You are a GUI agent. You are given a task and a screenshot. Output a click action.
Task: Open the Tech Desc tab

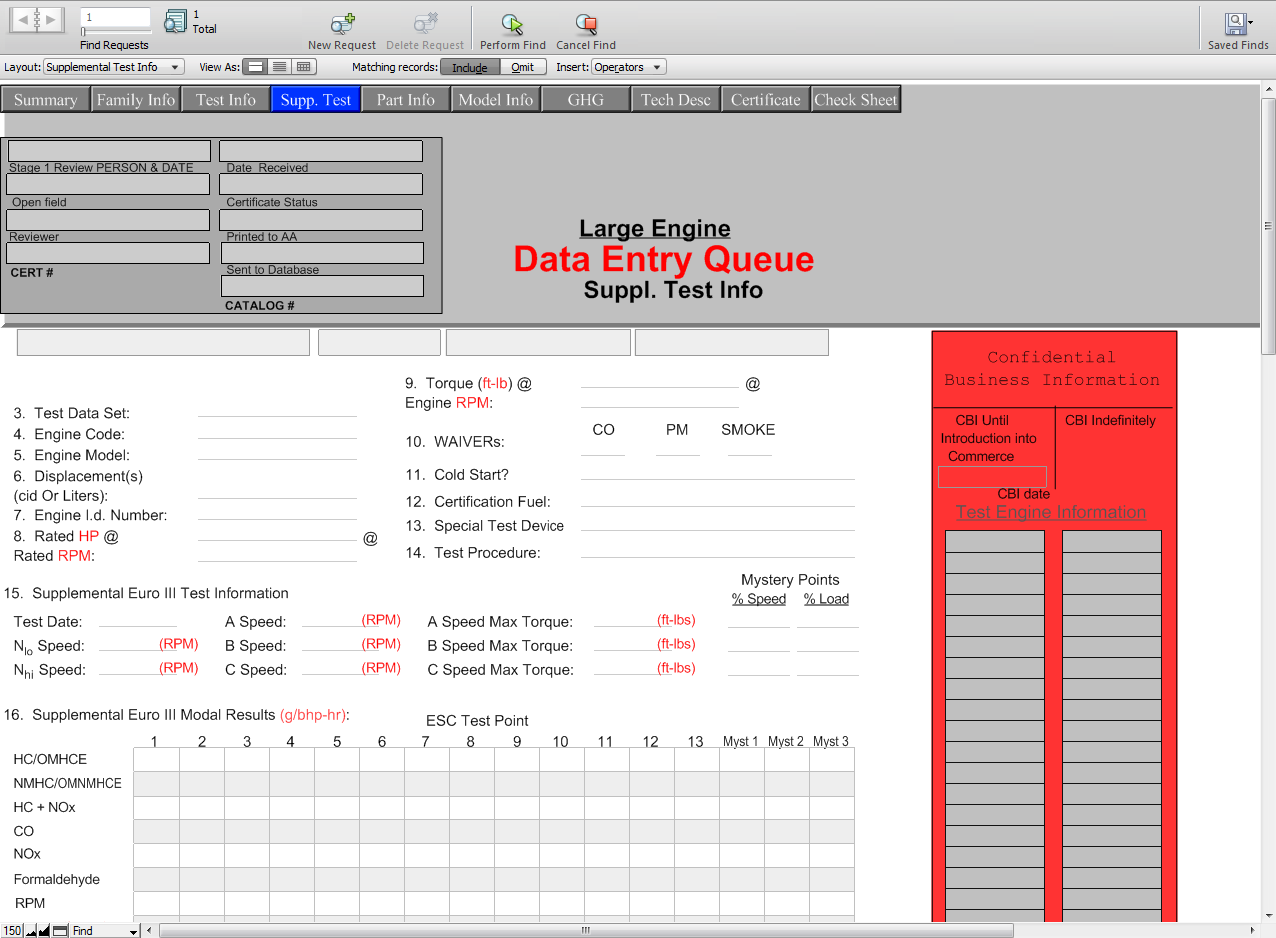tap(676, 100)
